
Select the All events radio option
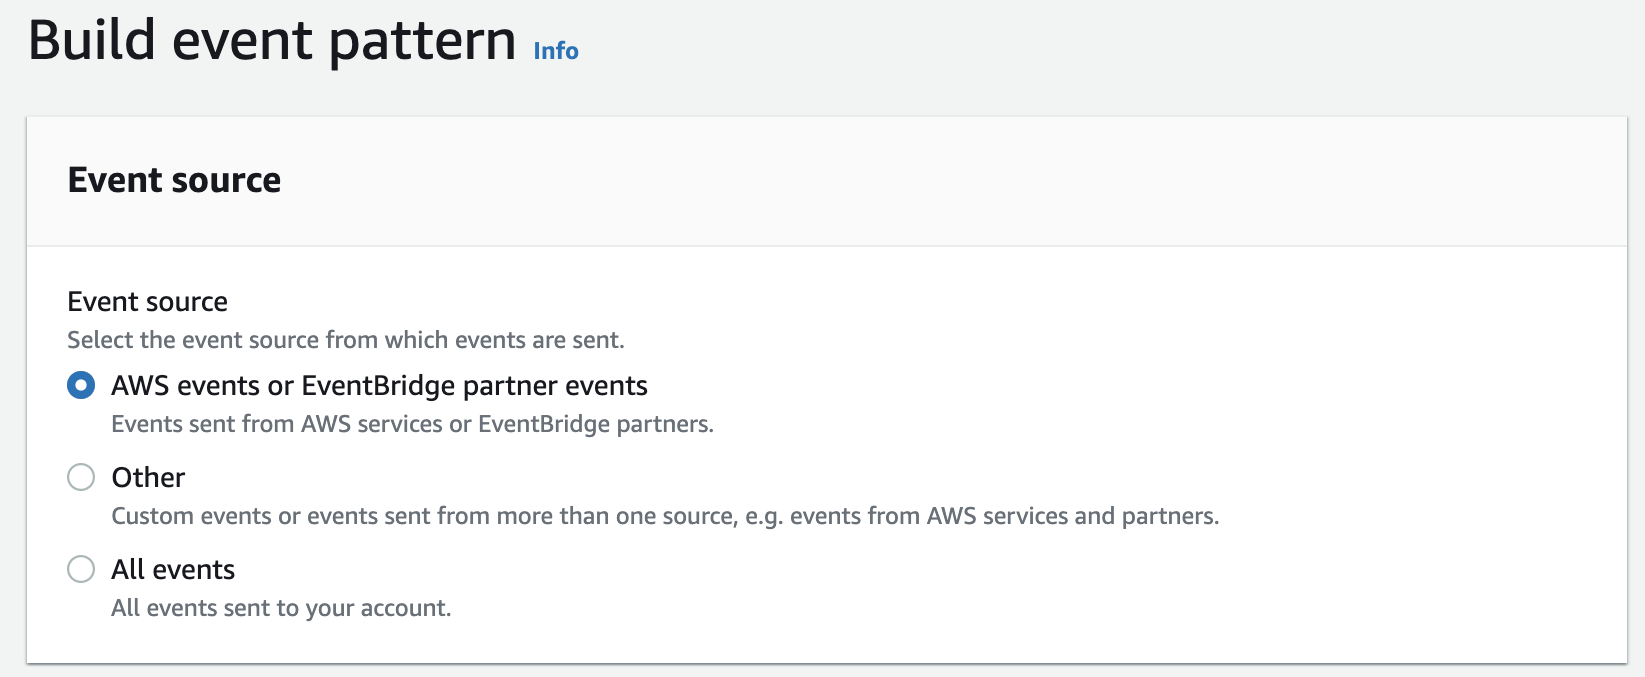81,569
